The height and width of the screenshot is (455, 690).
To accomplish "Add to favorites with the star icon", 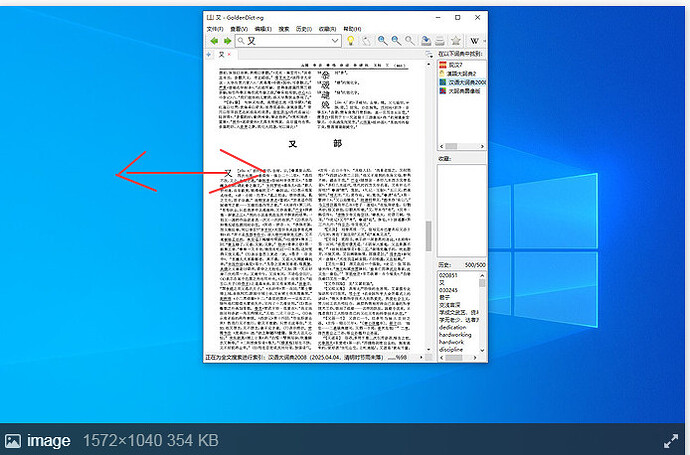I will [x=455, y=41].
